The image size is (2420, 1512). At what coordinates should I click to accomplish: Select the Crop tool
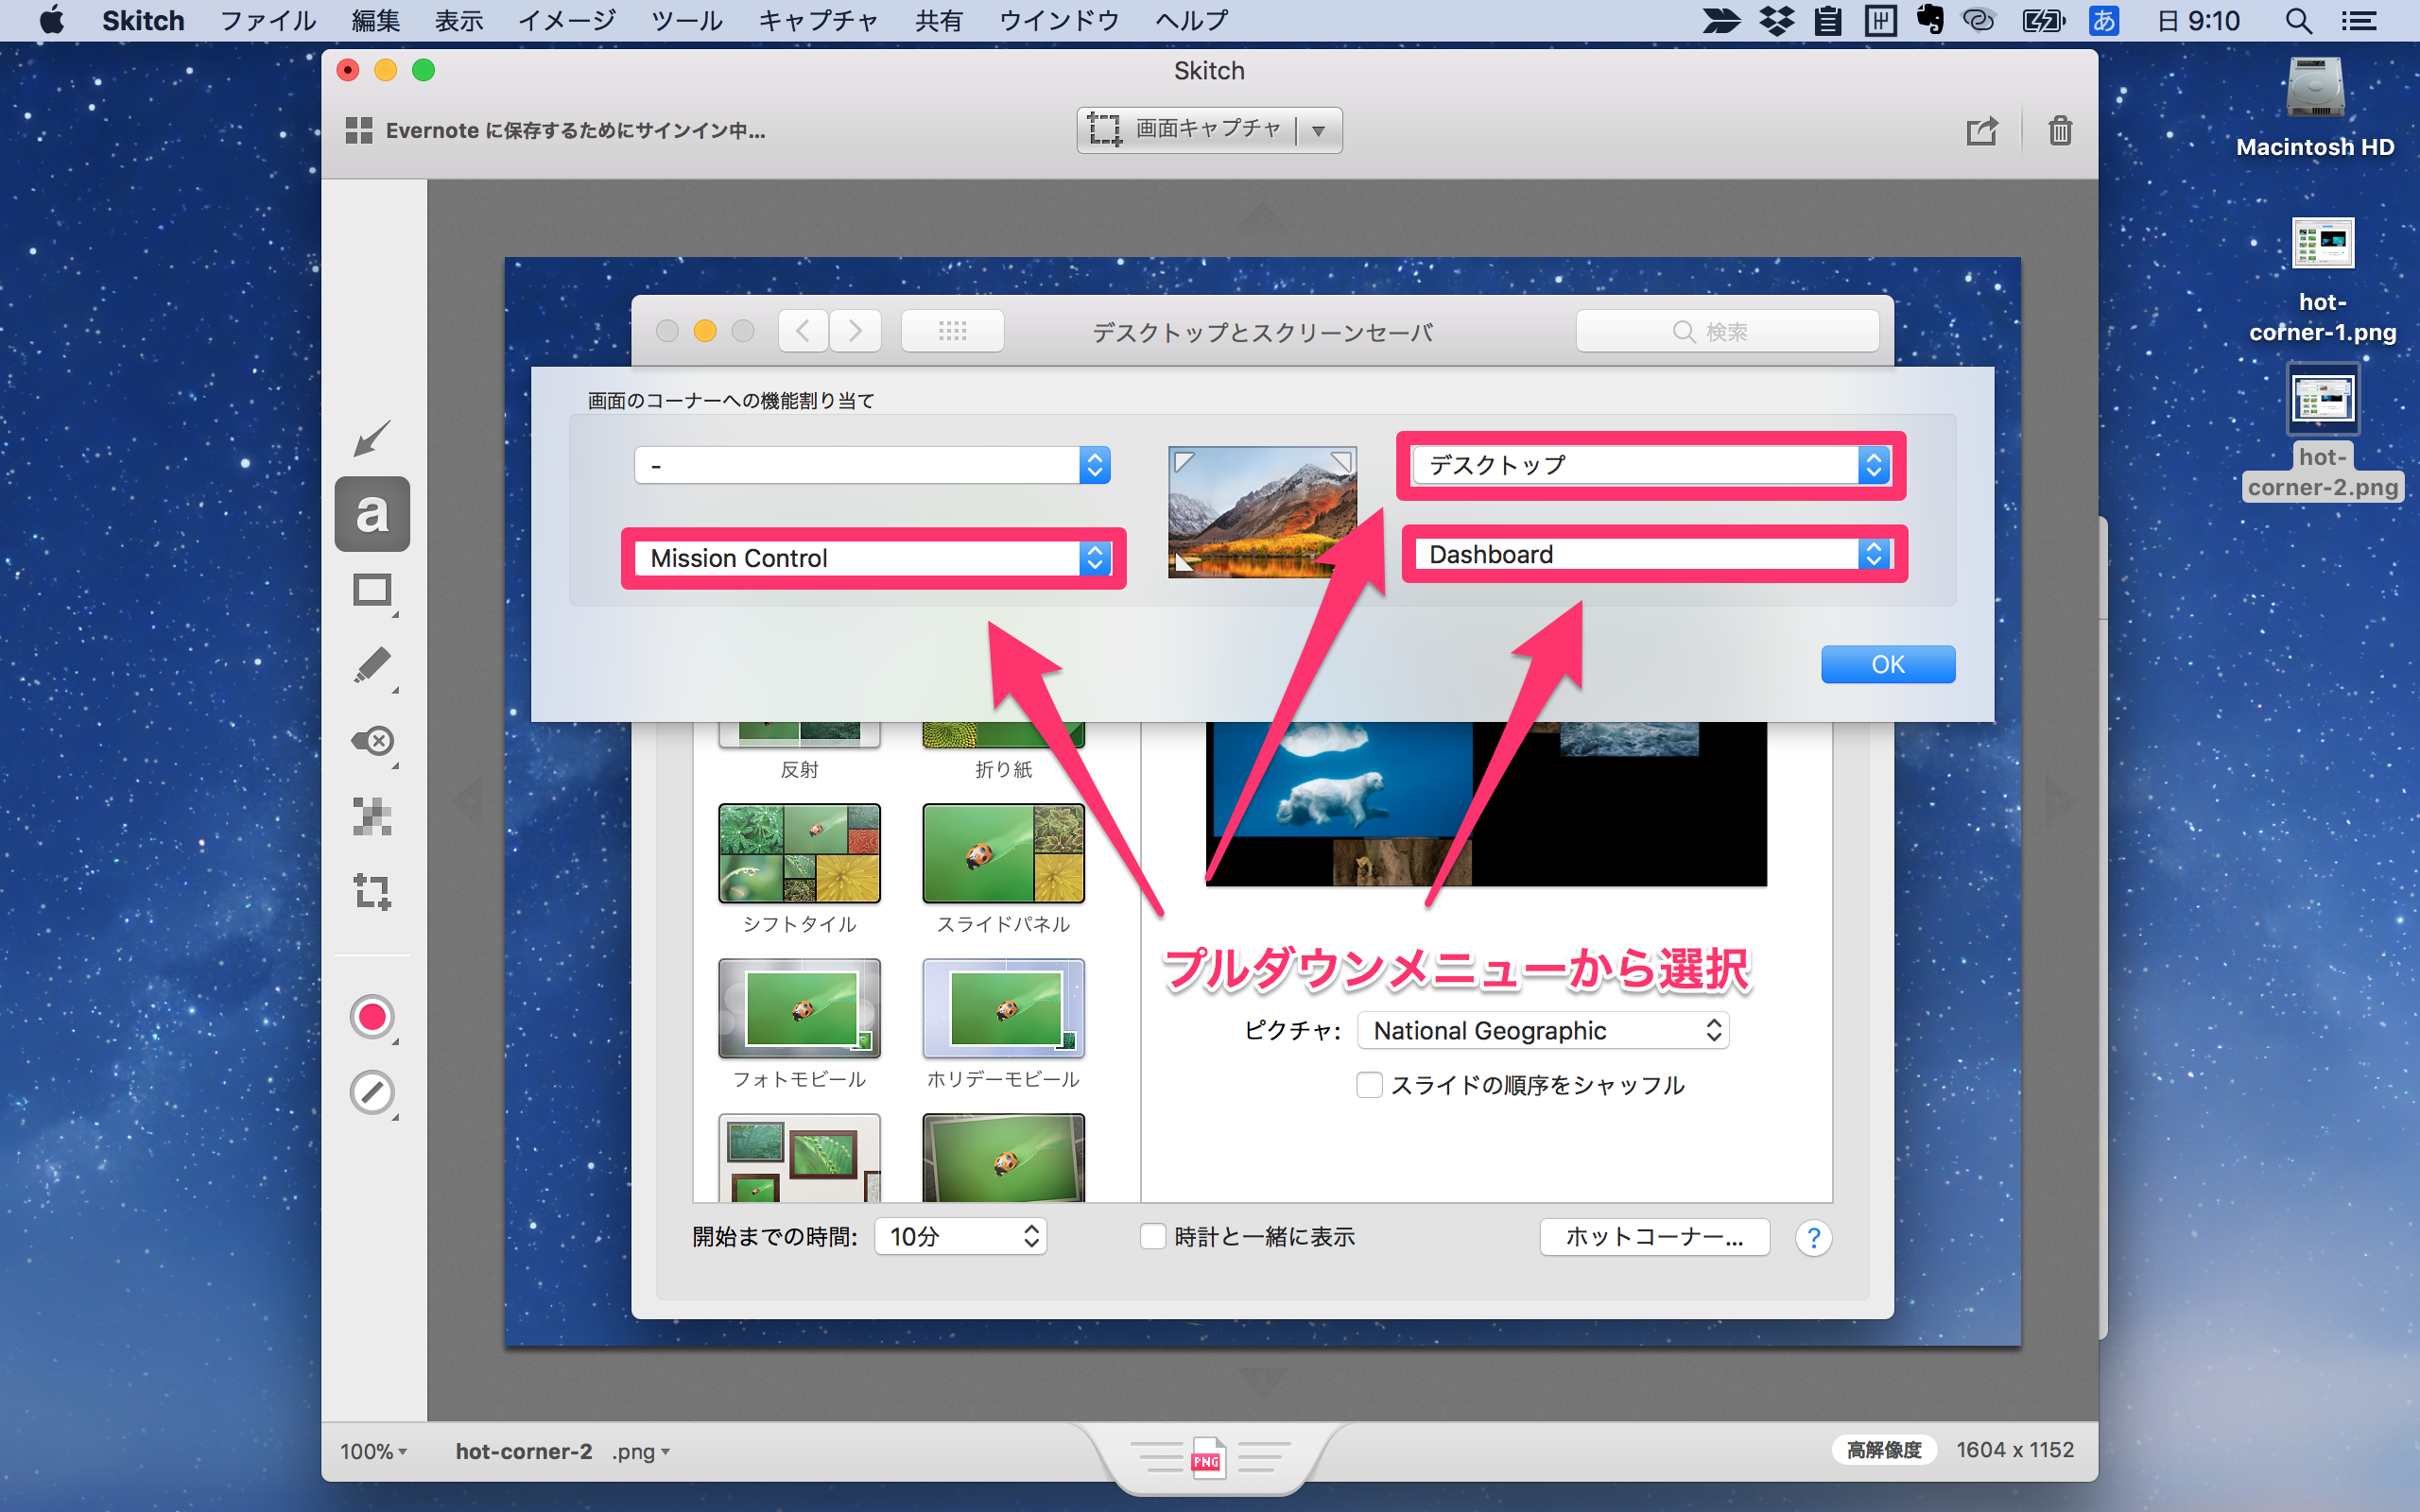pos(372,891)
